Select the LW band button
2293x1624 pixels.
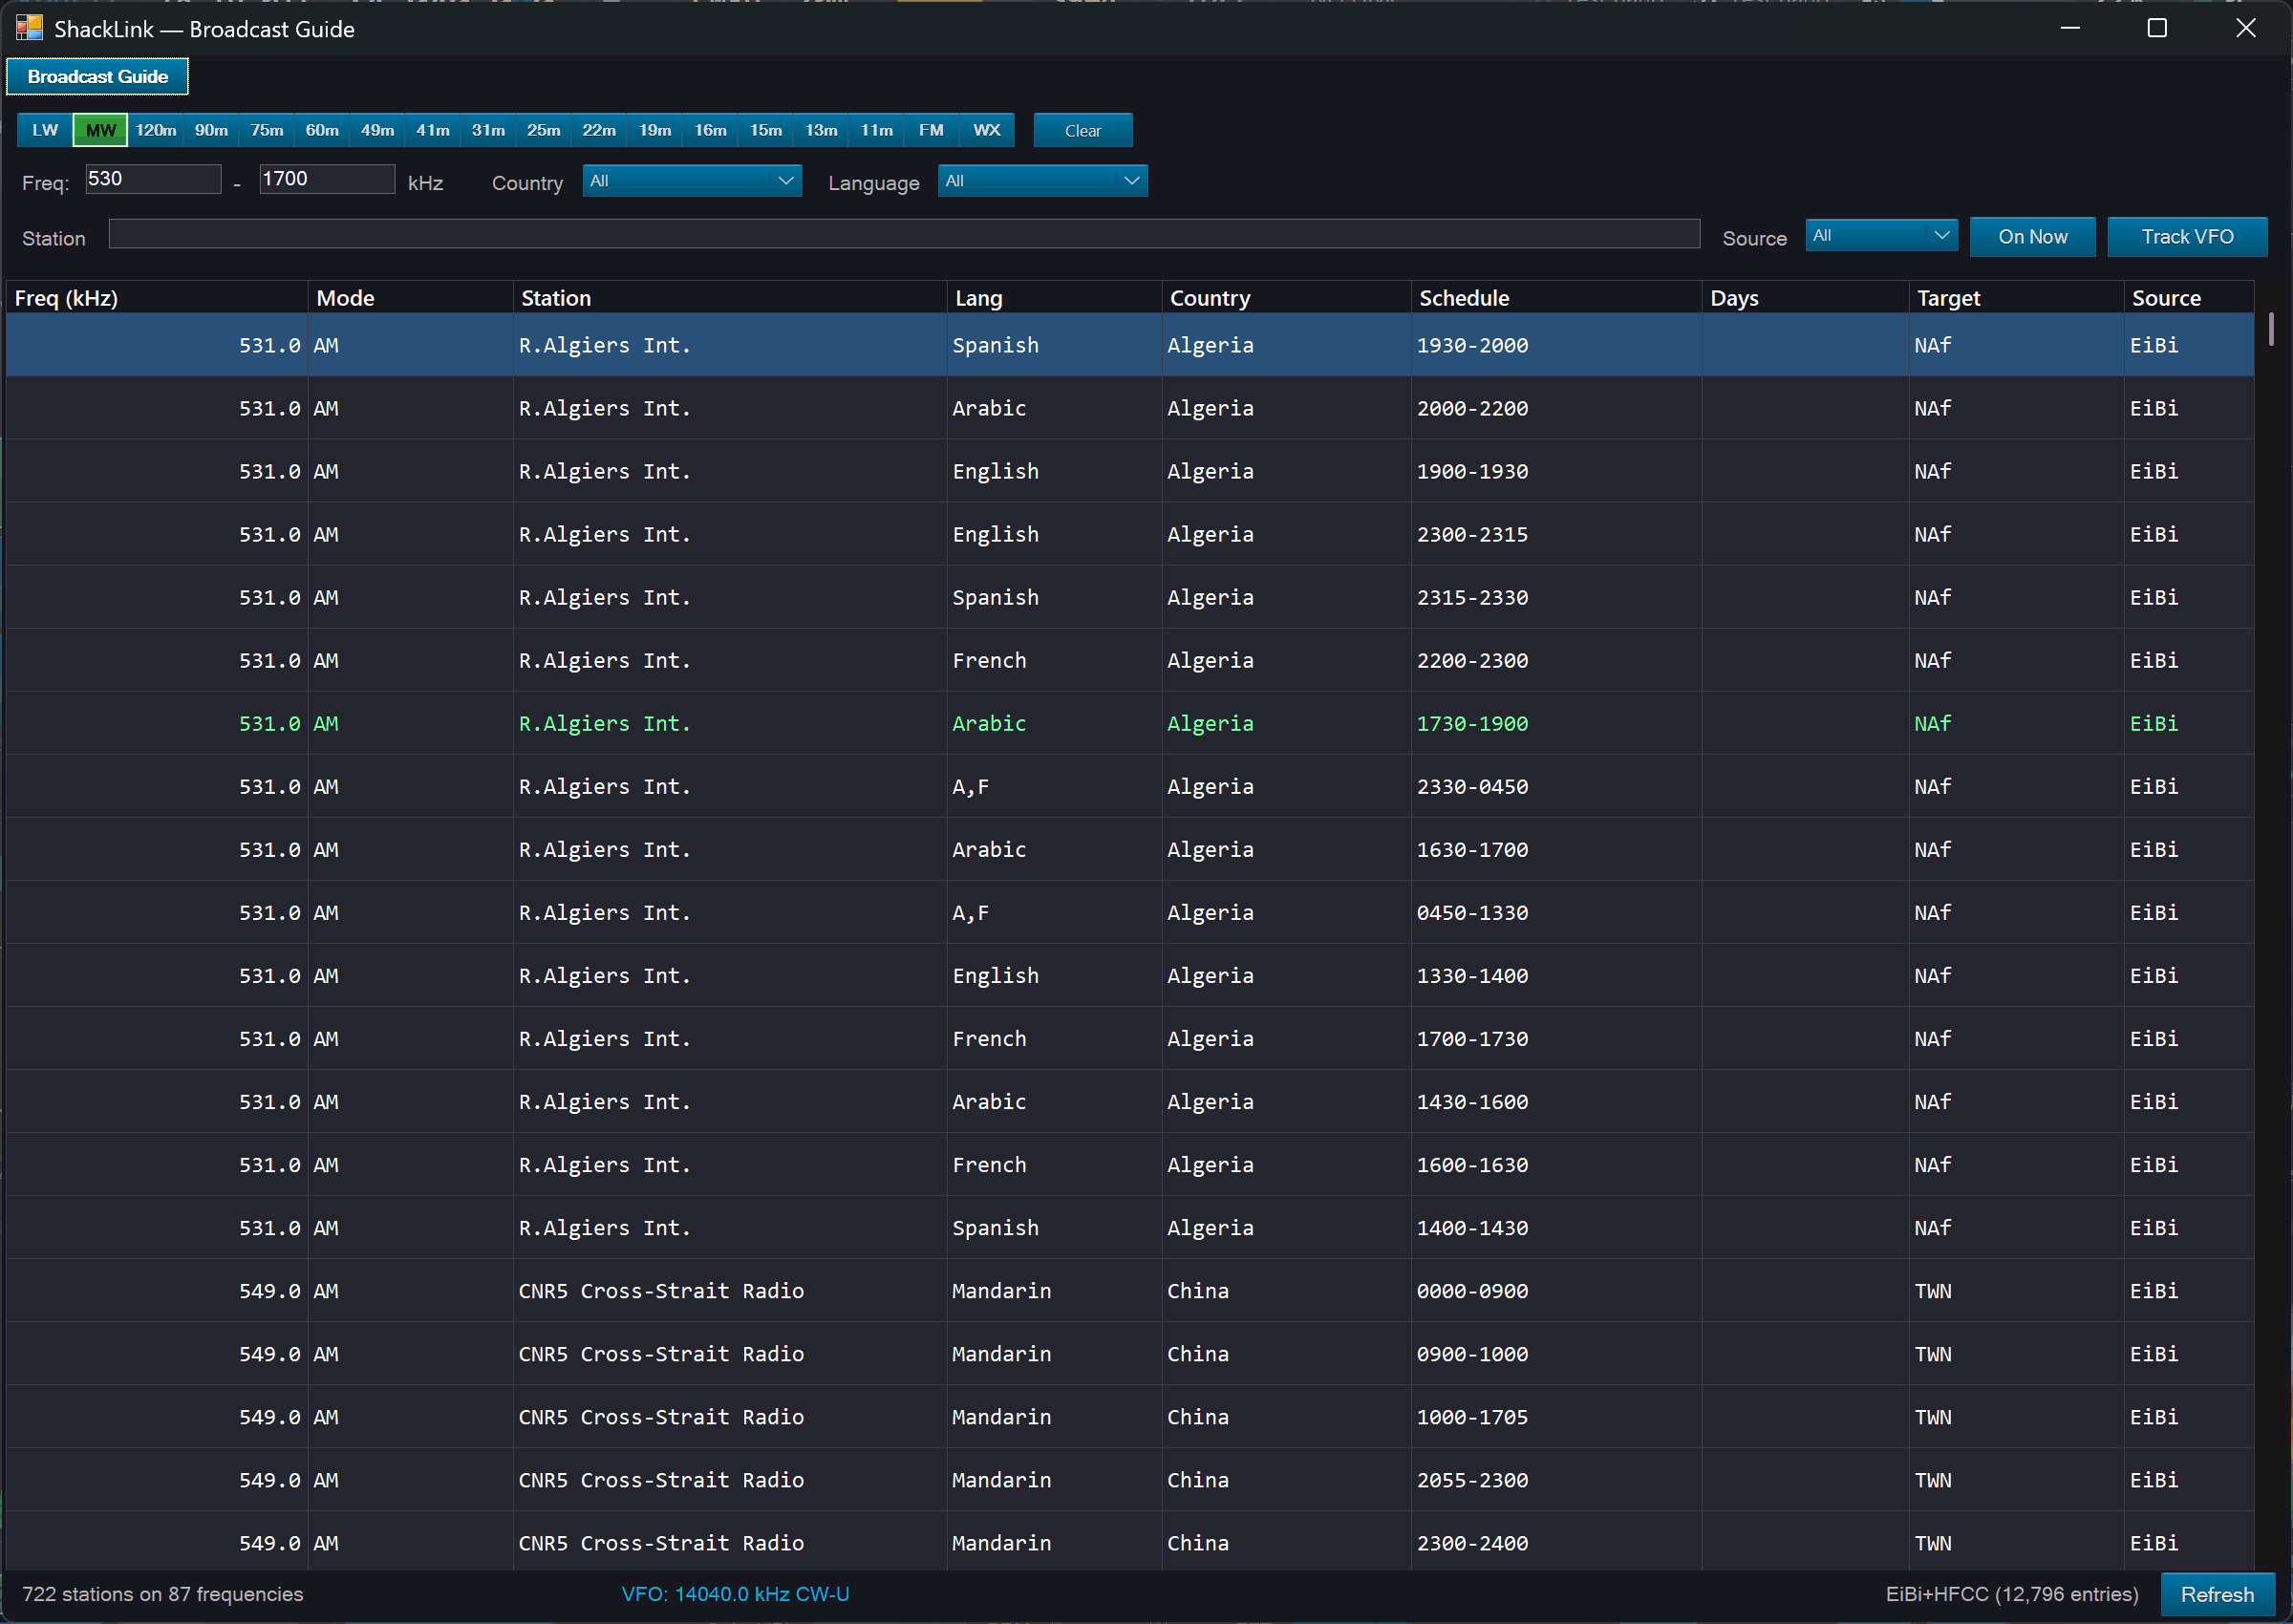coord(45,130)
